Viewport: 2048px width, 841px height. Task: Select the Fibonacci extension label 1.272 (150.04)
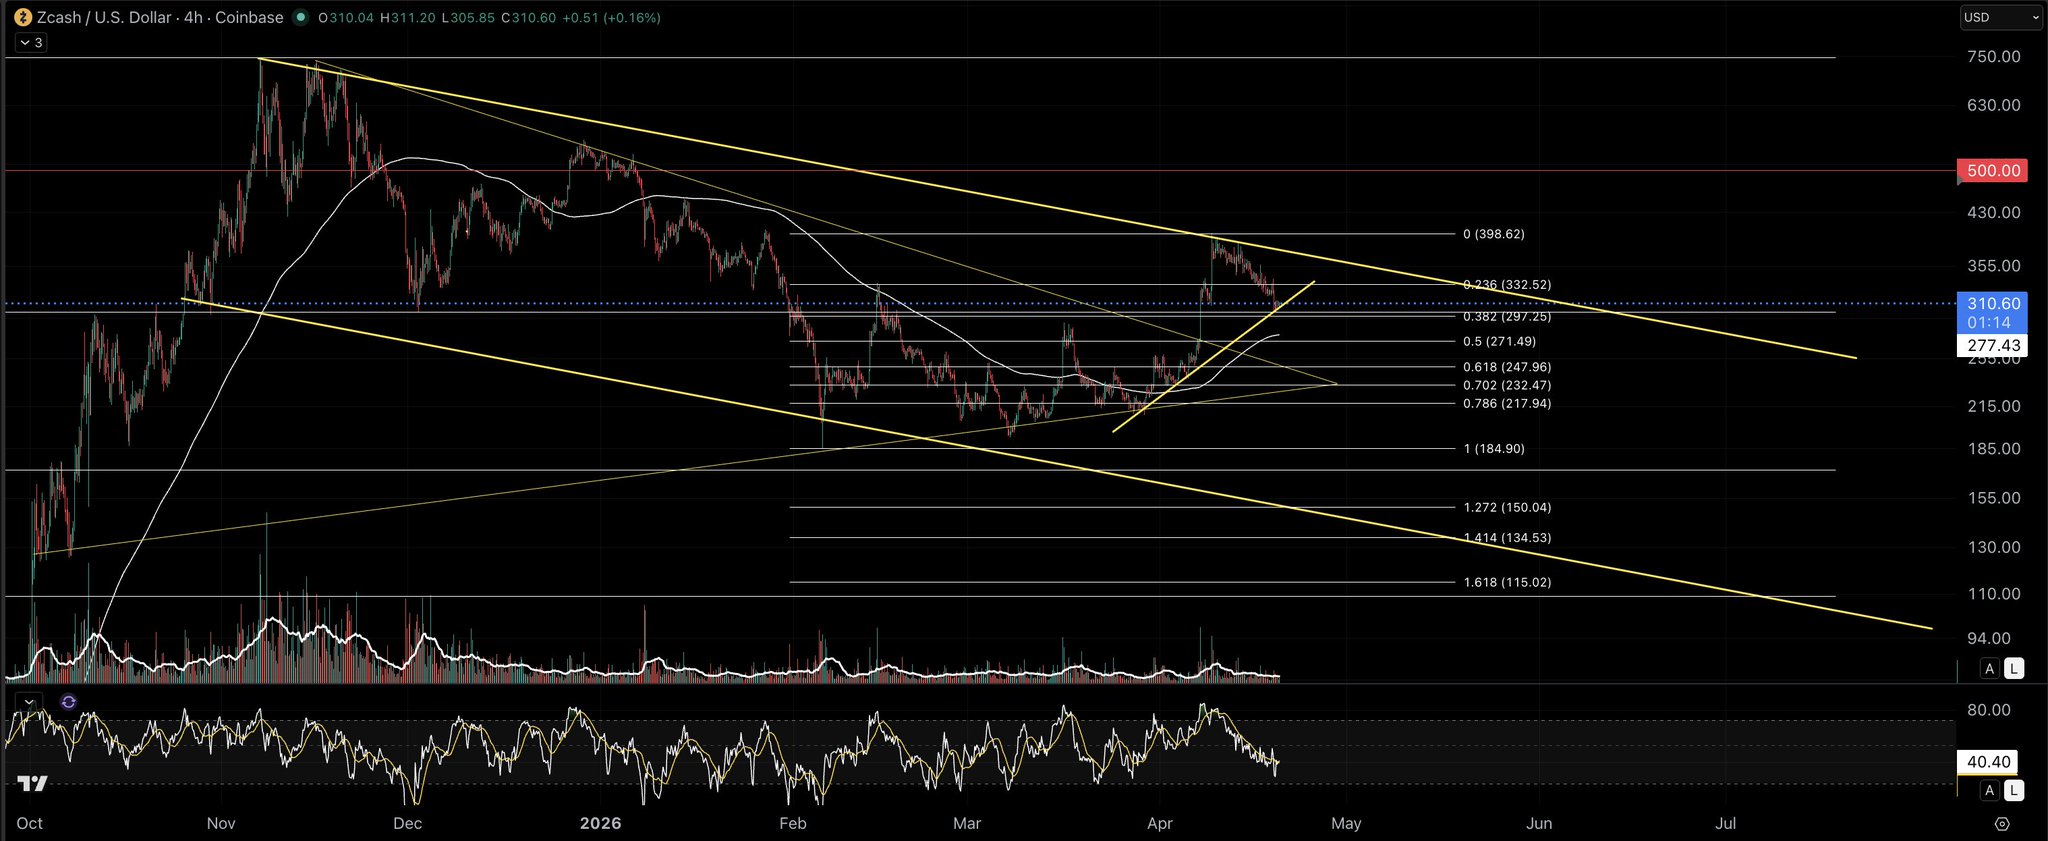[x=1507, y=508]
